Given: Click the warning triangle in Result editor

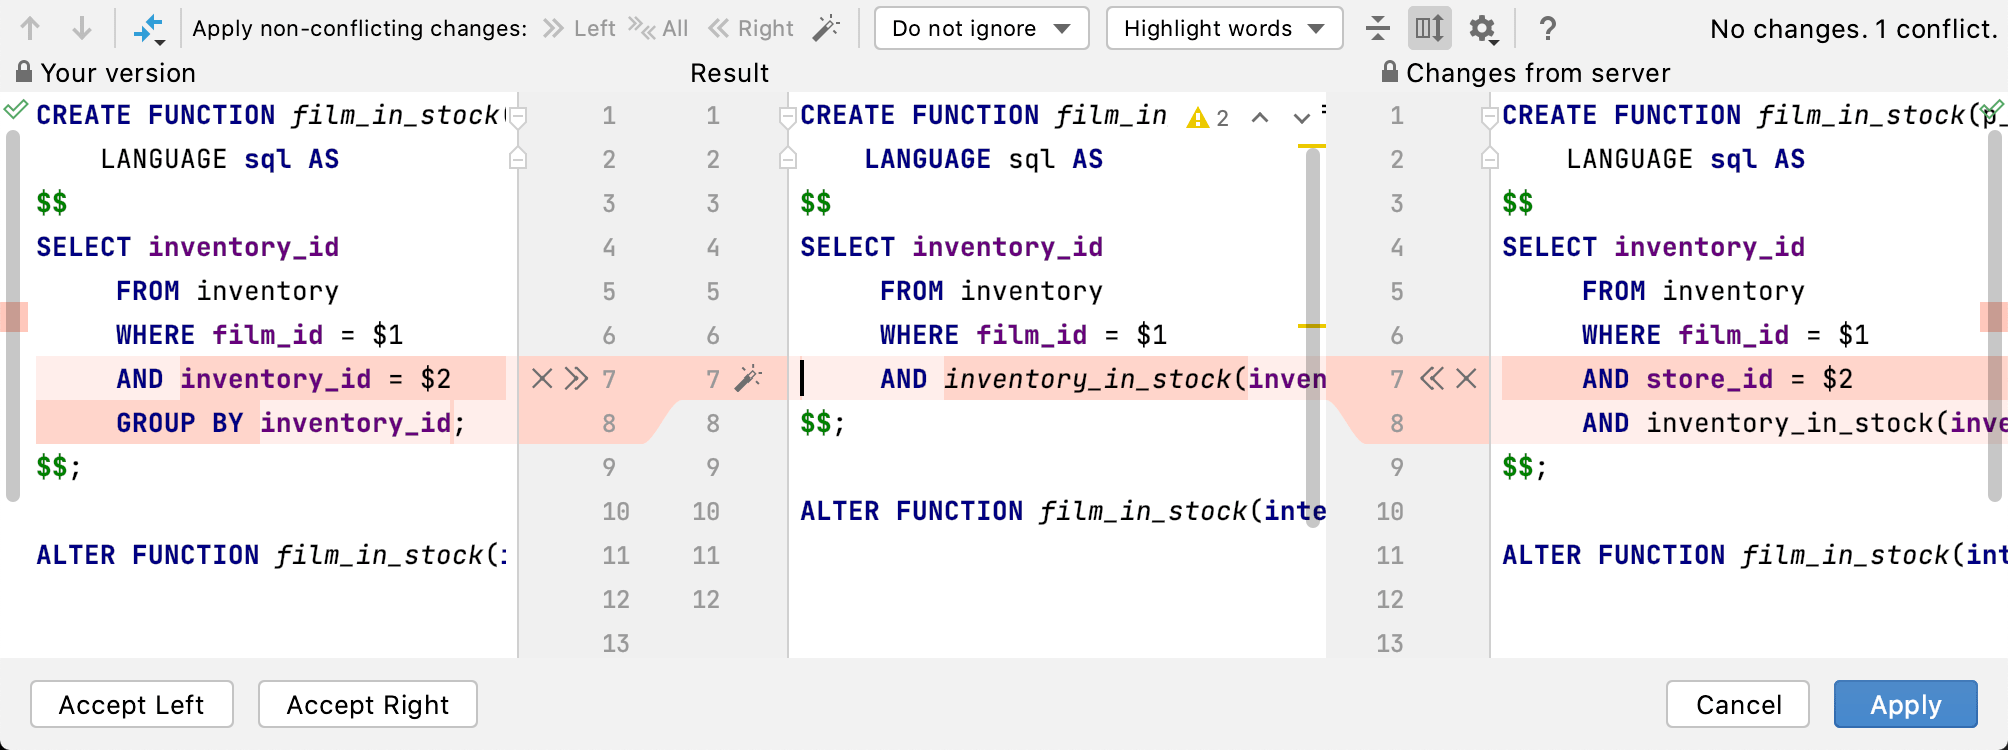Looking at the screenshot, I should coord(1197,118).
